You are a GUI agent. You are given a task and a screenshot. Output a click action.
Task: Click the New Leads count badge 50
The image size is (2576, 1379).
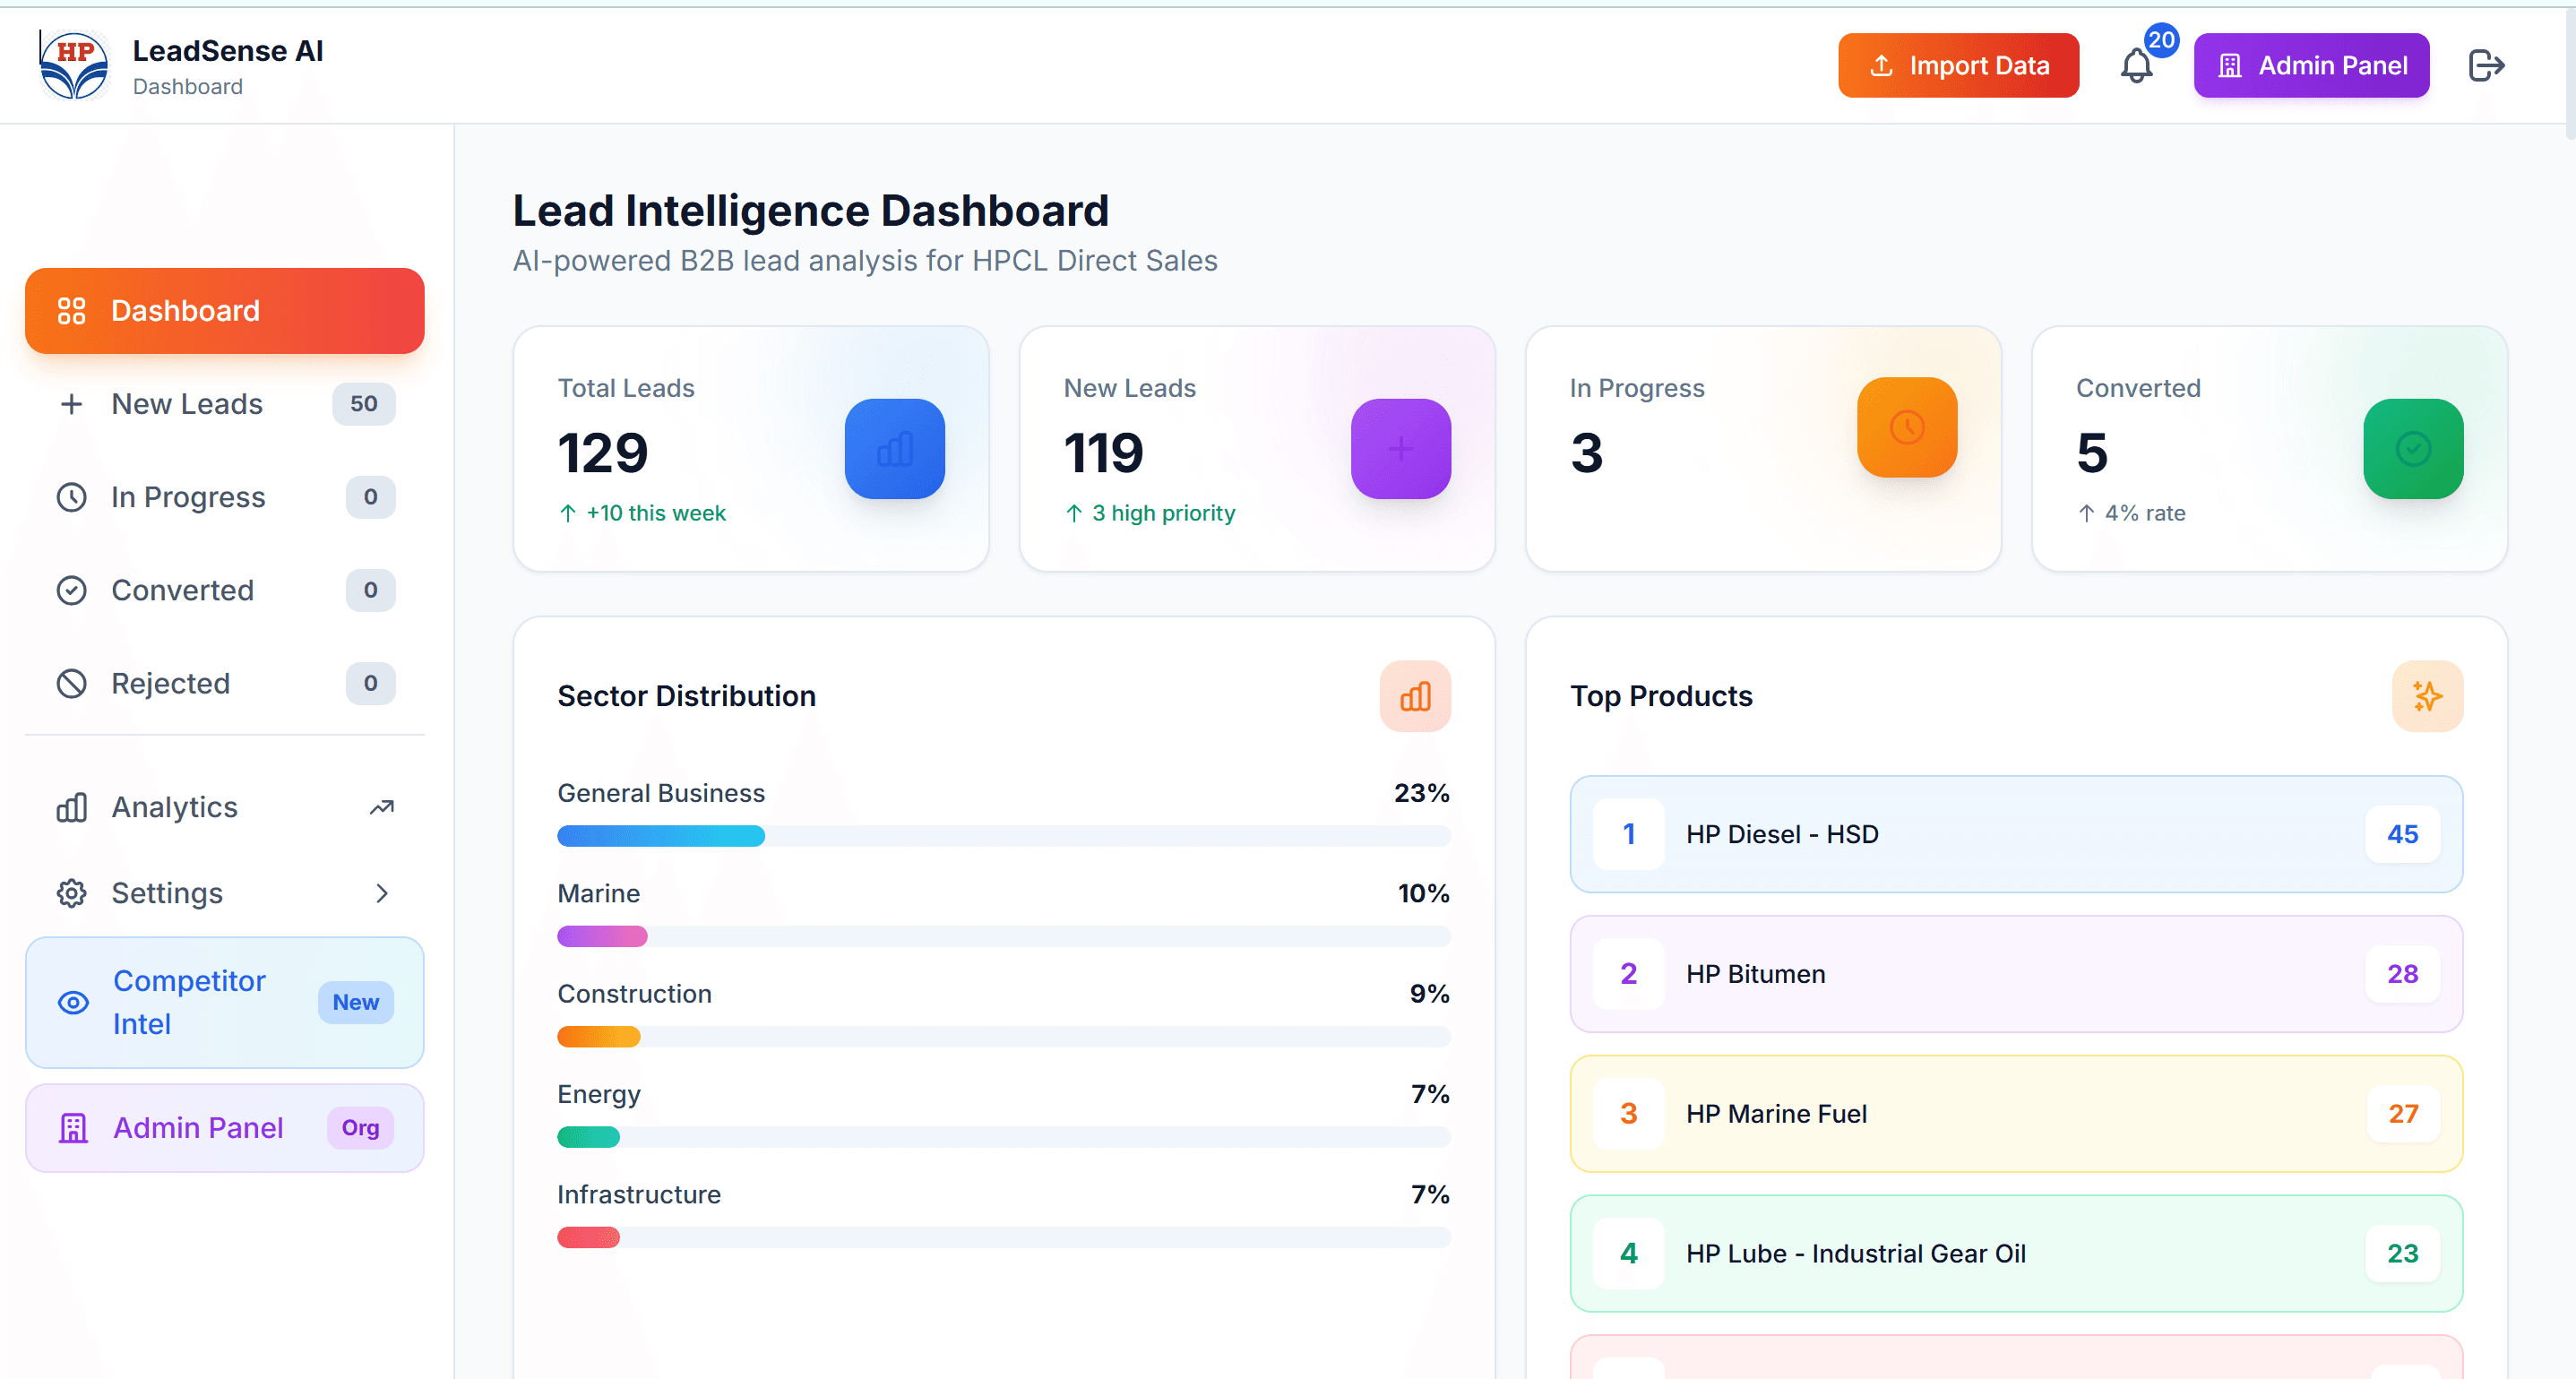click(363, 404)
